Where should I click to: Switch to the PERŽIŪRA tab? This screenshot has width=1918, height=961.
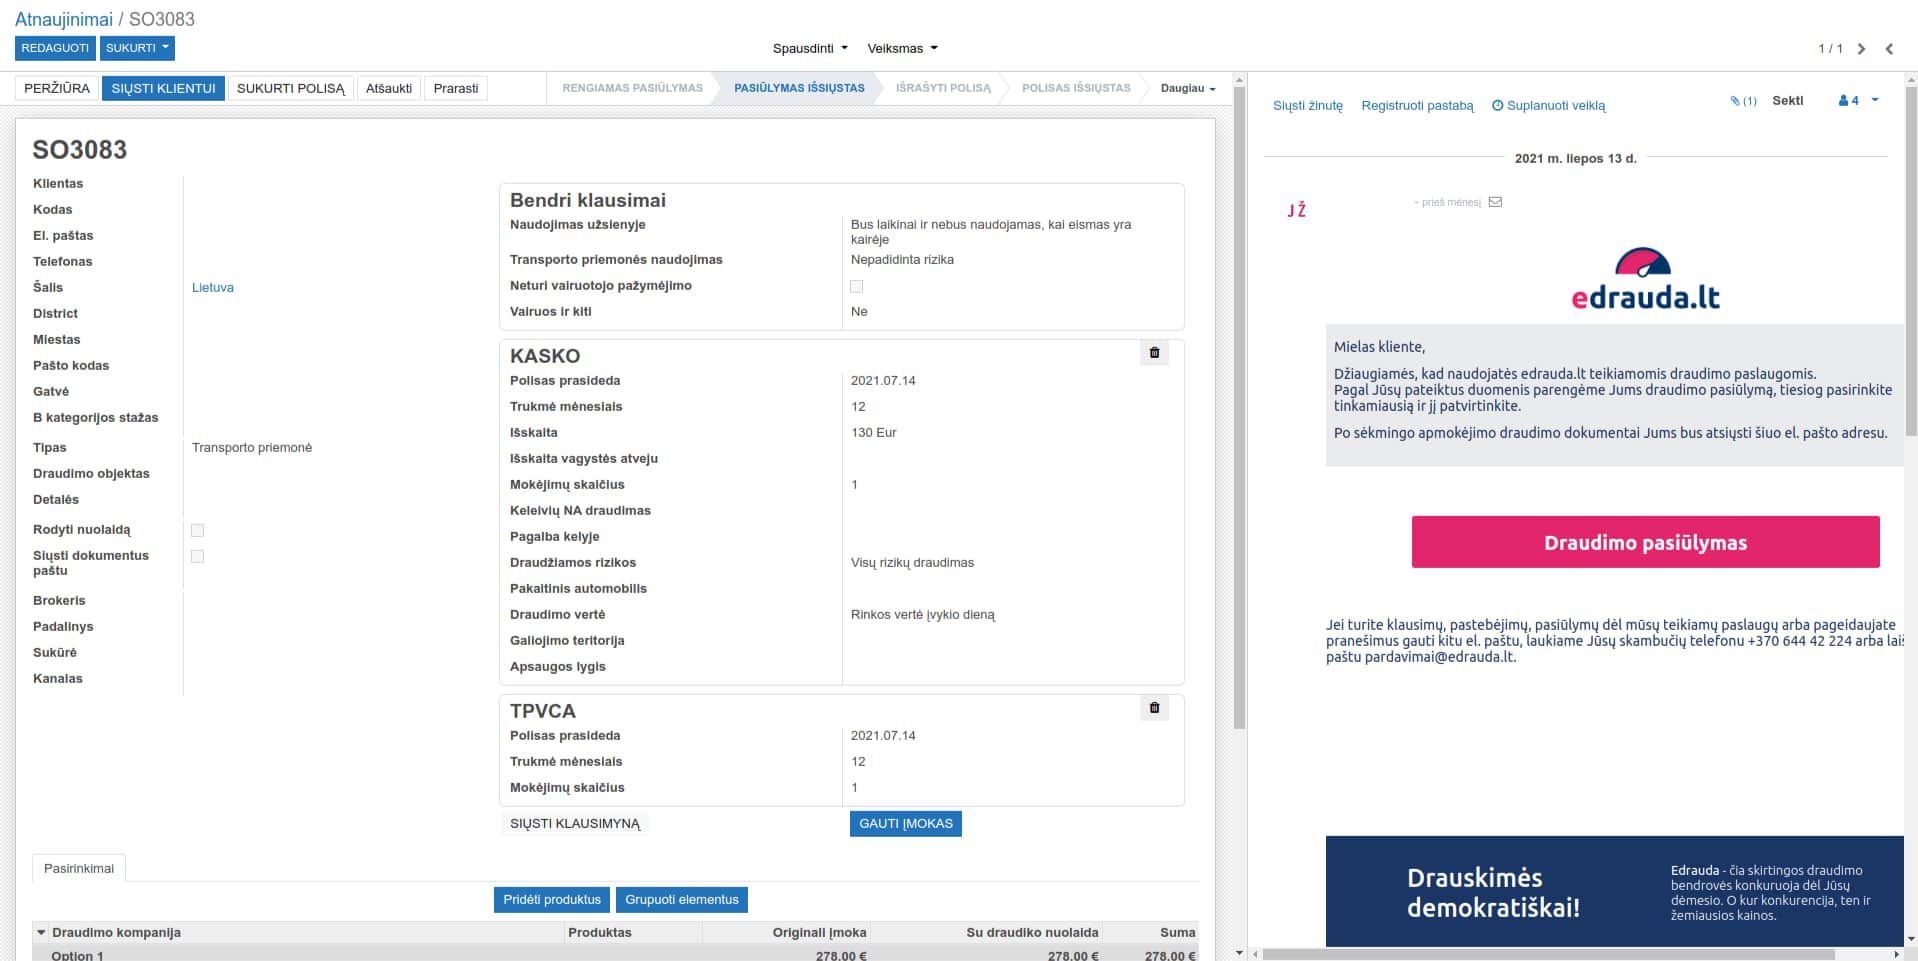click(57, 88)
